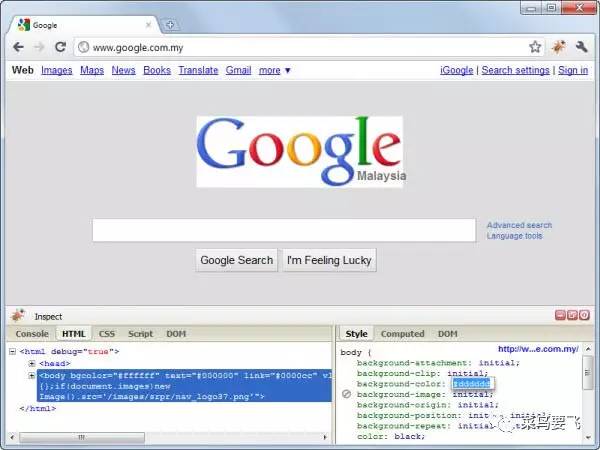600x450 pixels.
Task: Collapse the html root node
Action: click(12, 351)
